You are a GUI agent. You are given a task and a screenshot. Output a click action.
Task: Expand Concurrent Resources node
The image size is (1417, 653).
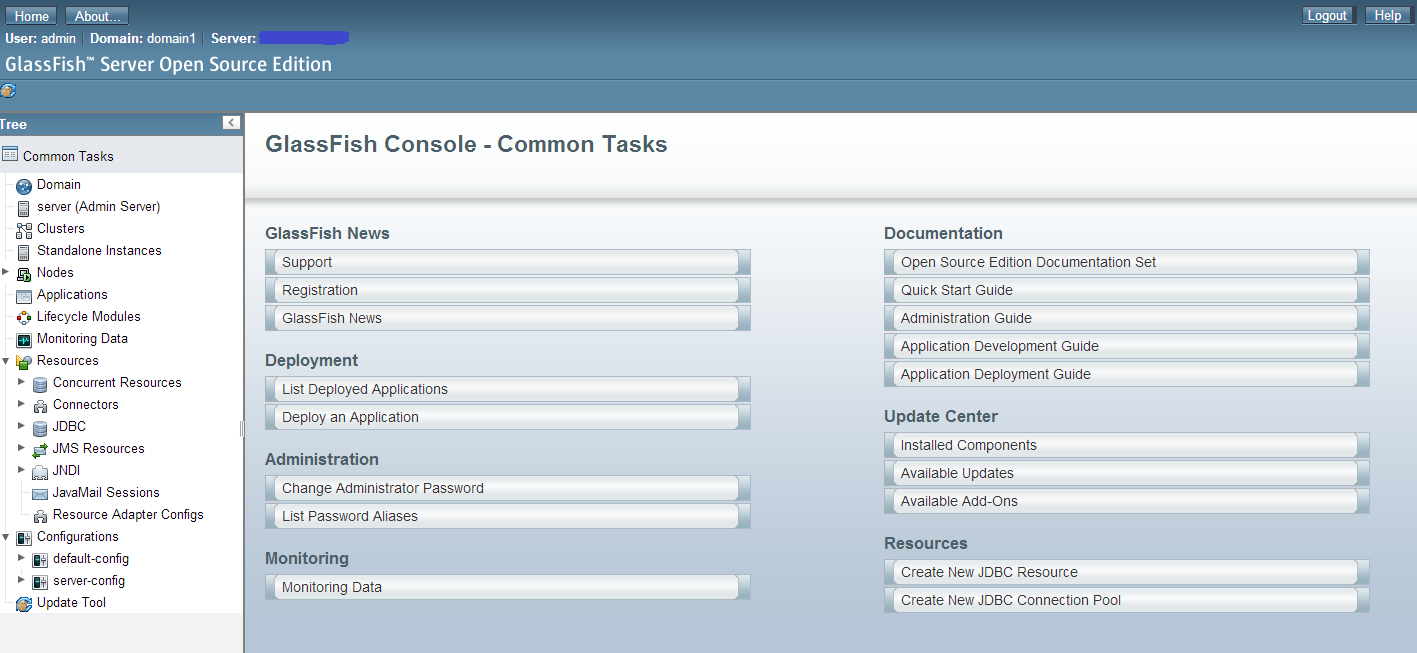point(21,381)
